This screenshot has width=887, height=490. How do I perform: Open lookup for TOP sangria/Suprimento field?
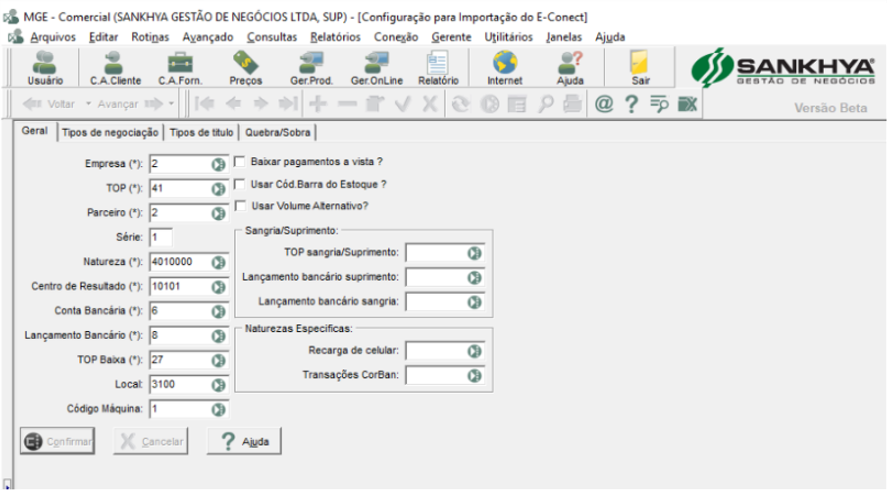(x=474, y=253)
